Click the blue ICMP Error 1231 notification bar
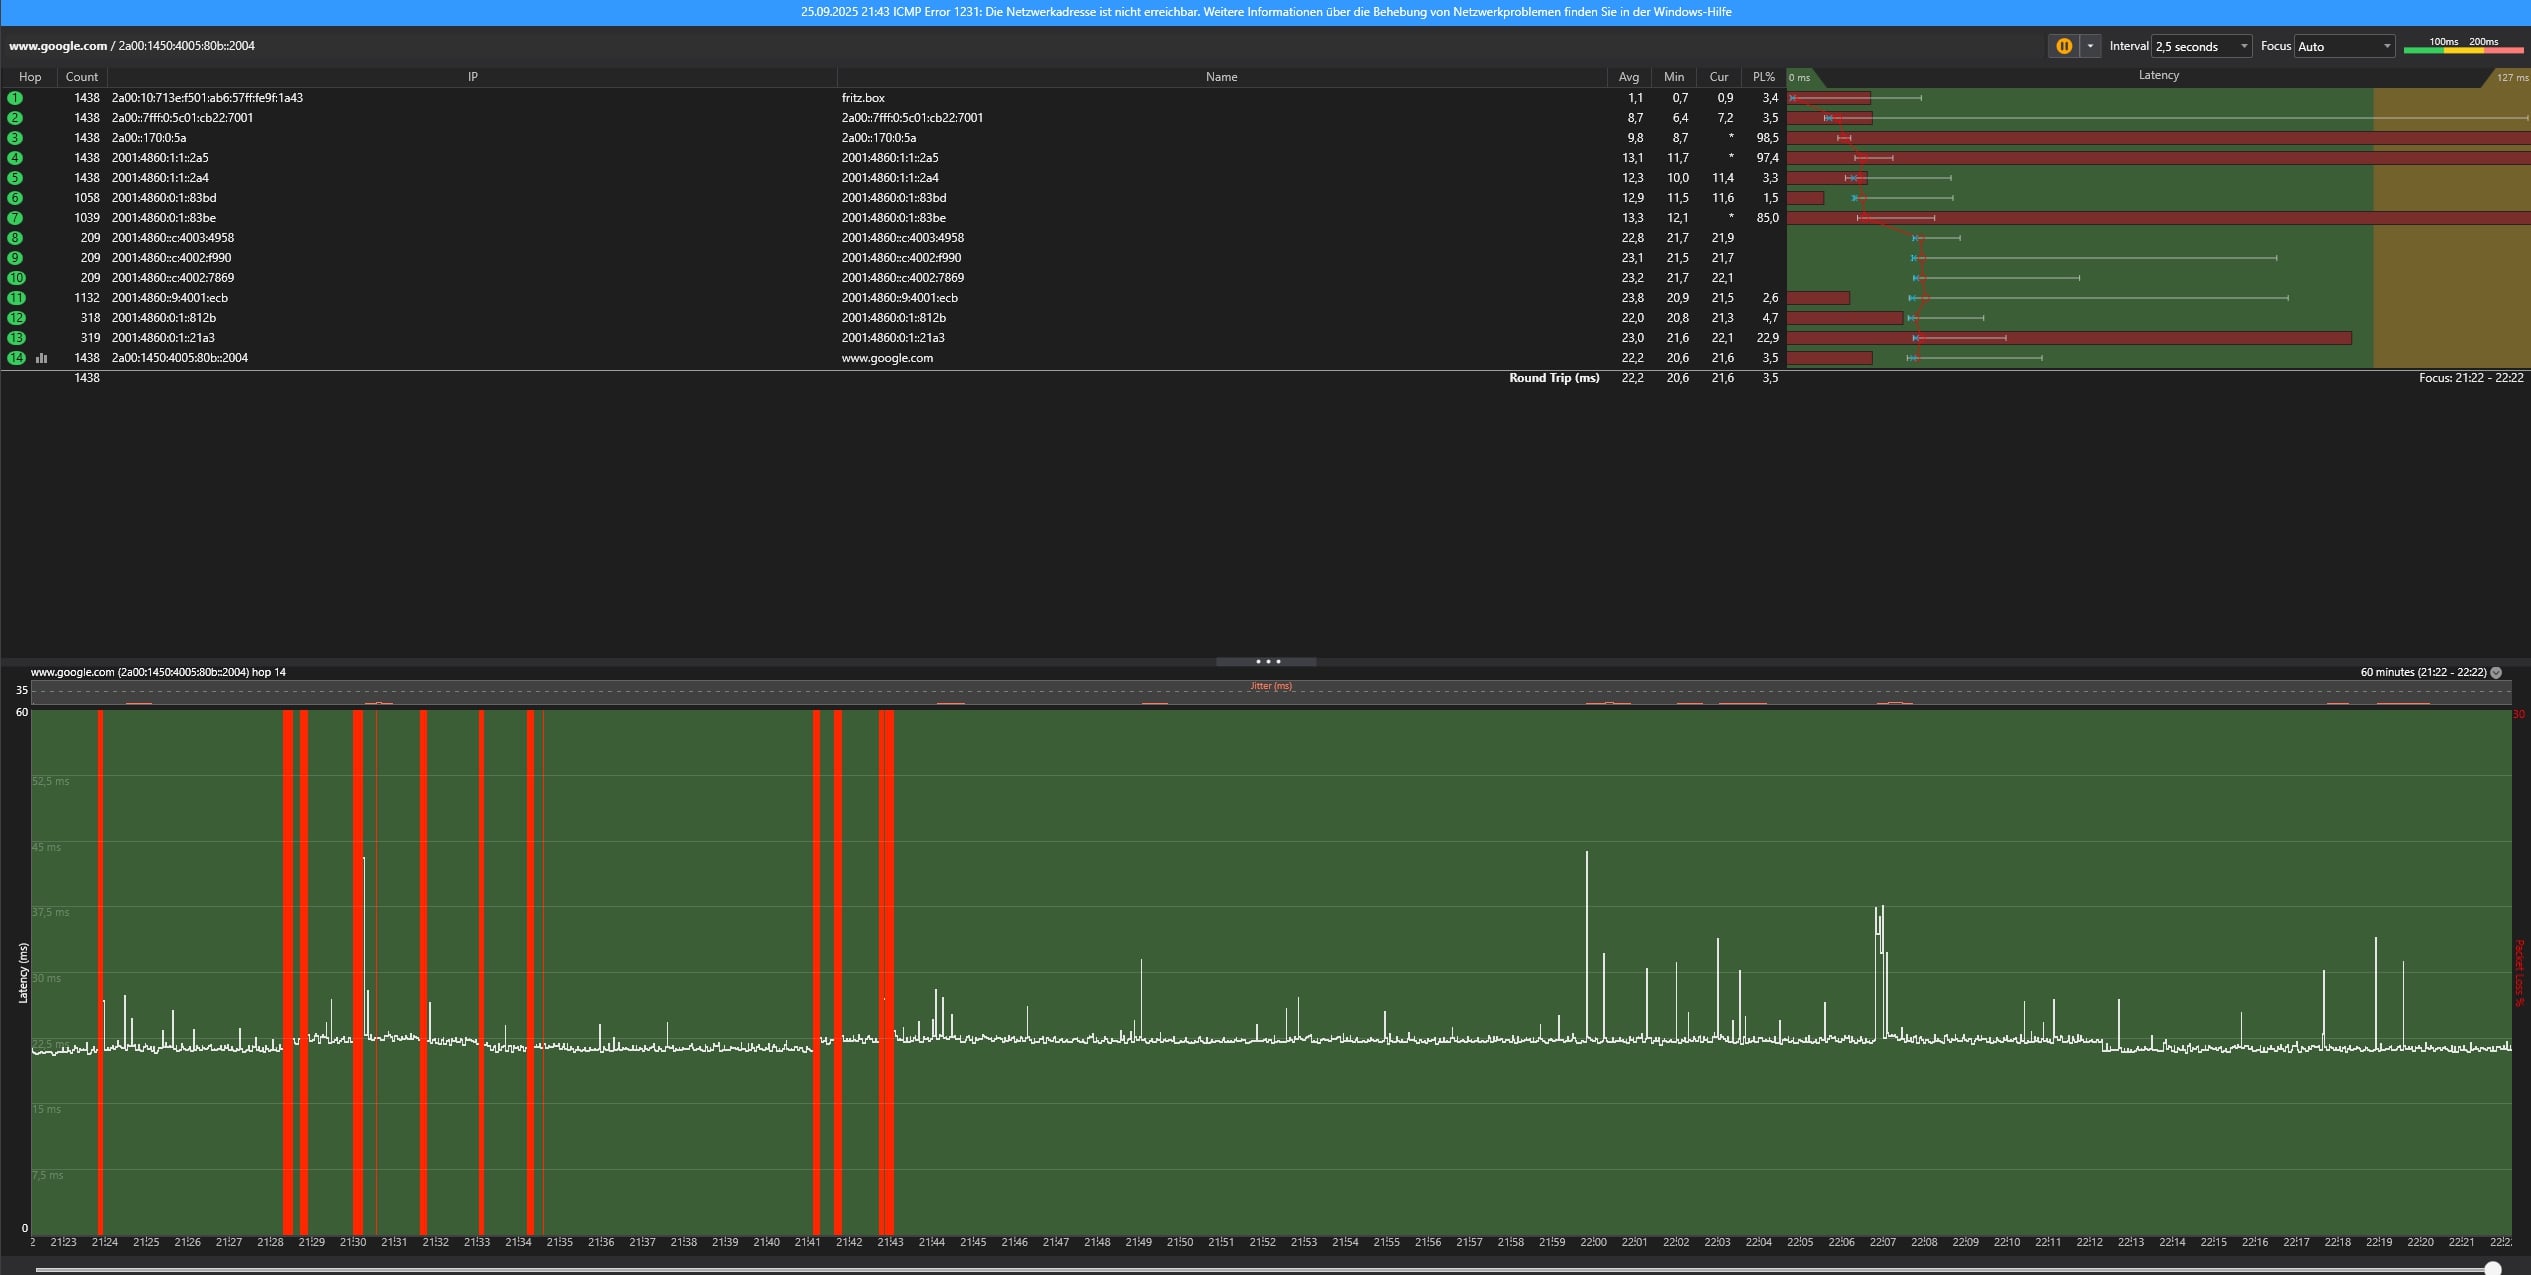The height and width of the screenshot is (1275, 2531). click(x=1265, y=12)
